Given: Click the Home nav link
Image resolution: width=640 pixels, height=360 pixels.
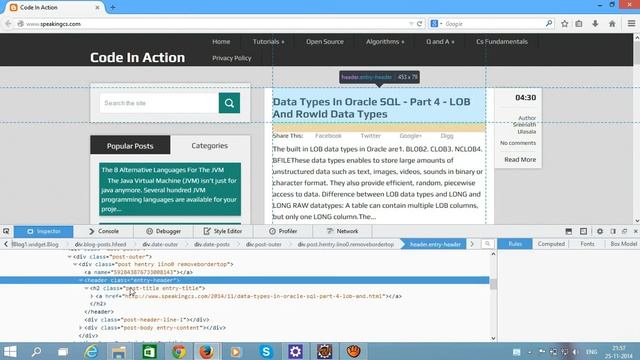Looking at the screenshot, I should 221,42.
